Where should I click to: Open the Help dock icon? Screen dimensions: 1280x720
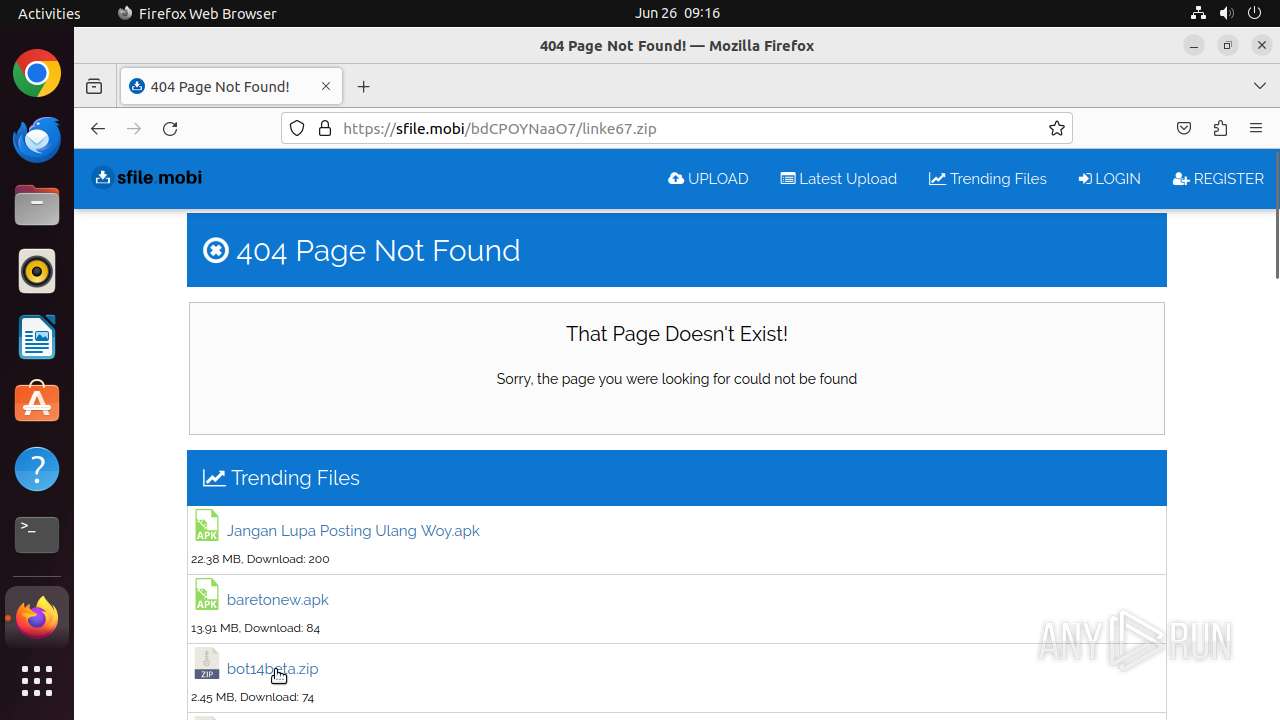click(x=37, y=469)
